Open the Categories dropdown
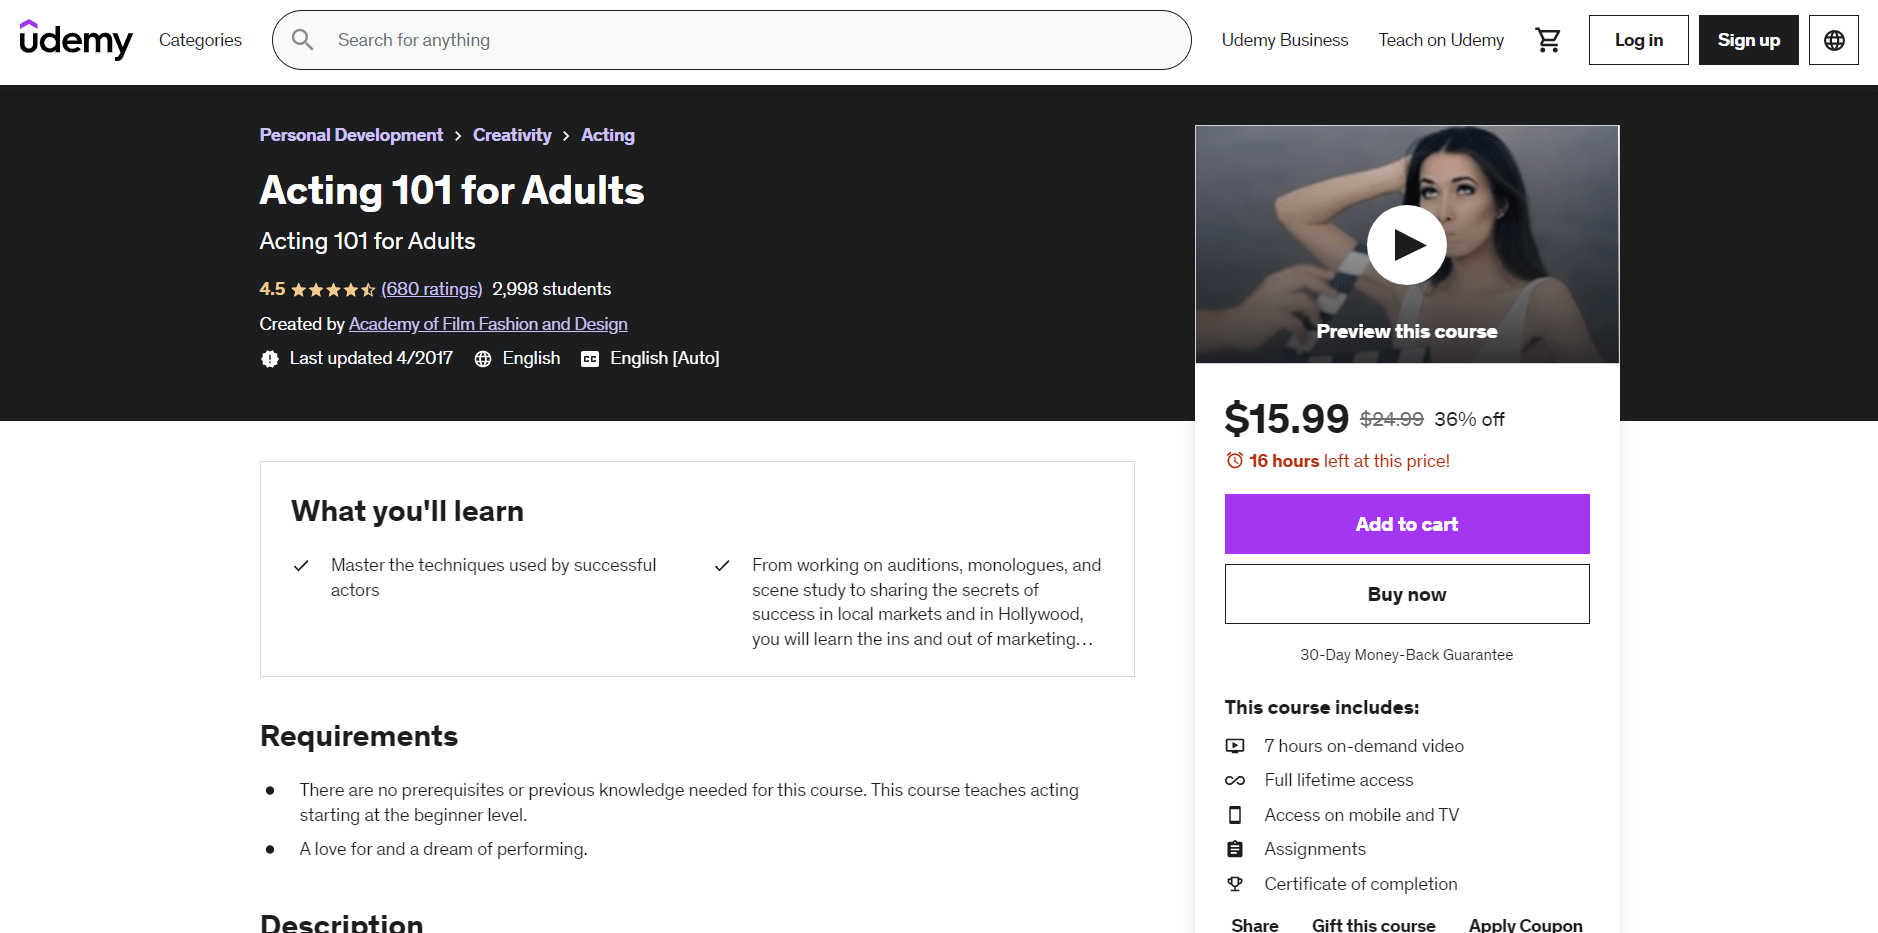The width and height of the screenshot is (1878, 933). tap(199, 40)
